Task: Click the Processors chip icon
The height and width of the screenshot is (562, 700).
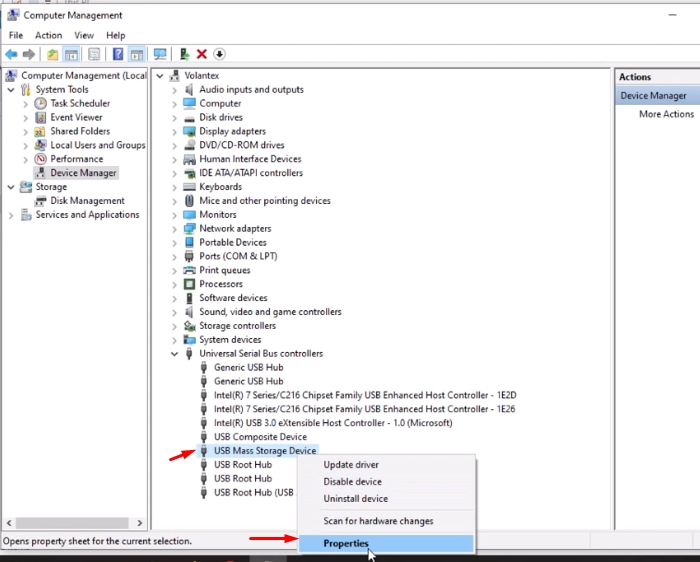Action: point(189,284)
